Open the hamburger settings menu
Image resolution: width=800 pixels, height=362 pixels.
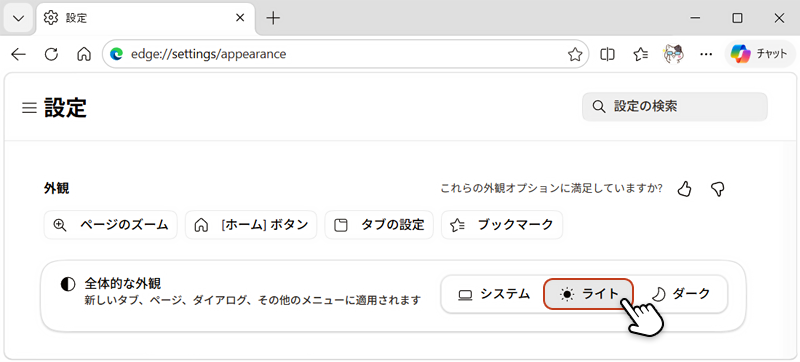tap(29, 108)
